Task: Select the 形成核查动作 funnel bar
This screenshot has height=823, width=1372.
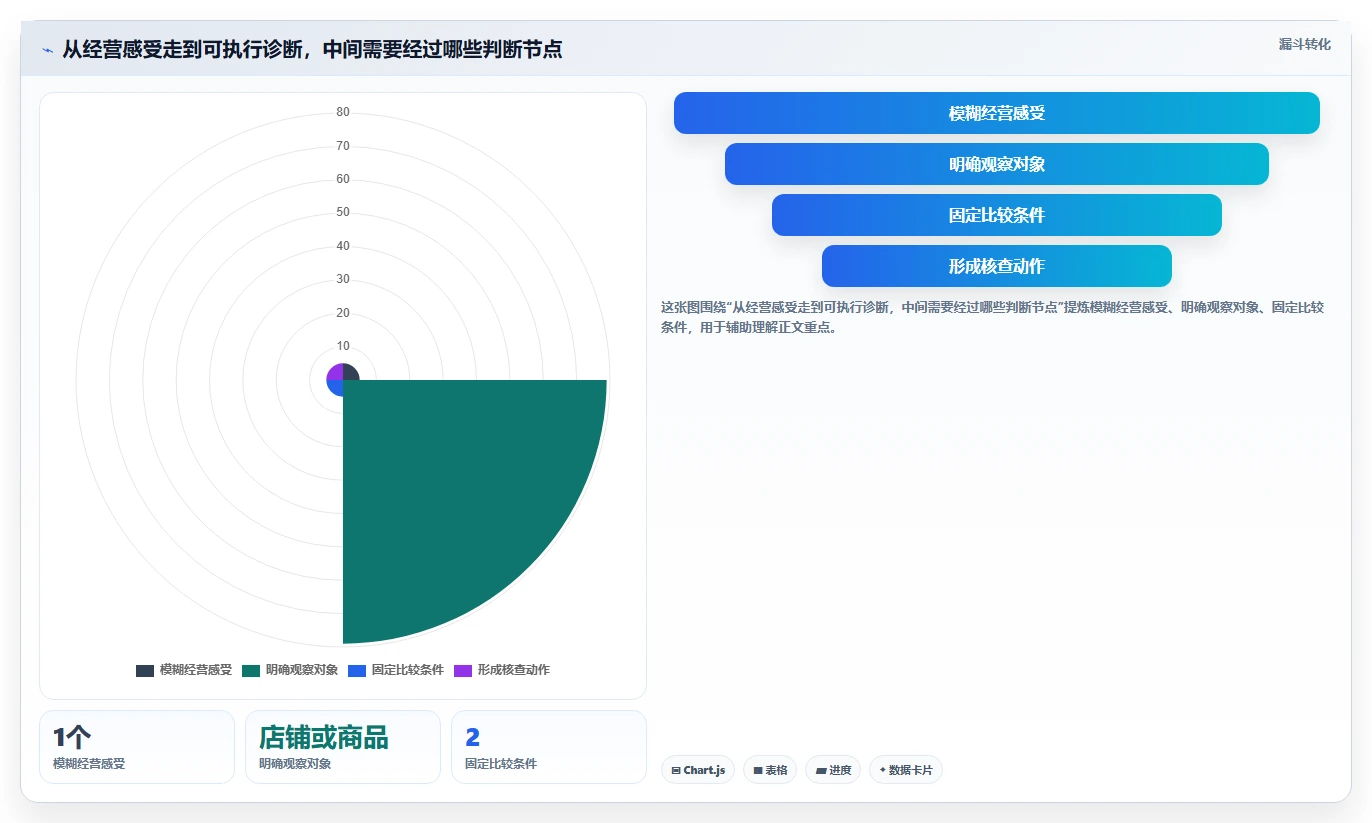Action: [x=997, y=266]
